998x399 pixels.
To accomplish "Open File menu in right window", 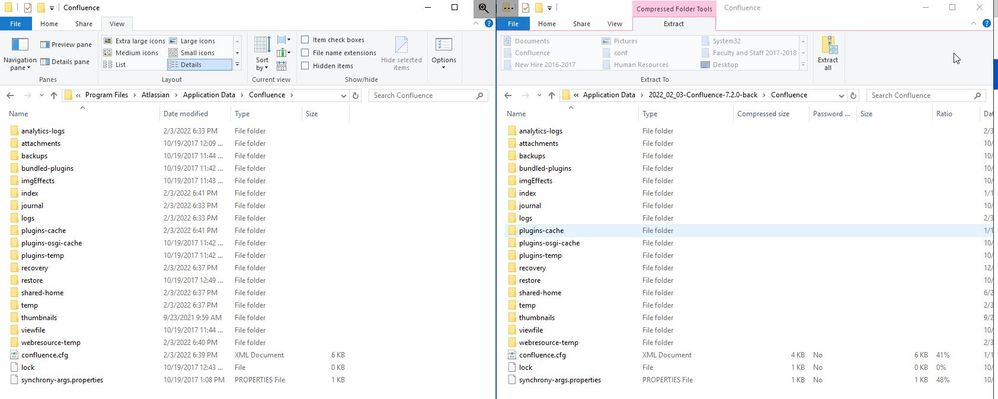I will 512,24.
